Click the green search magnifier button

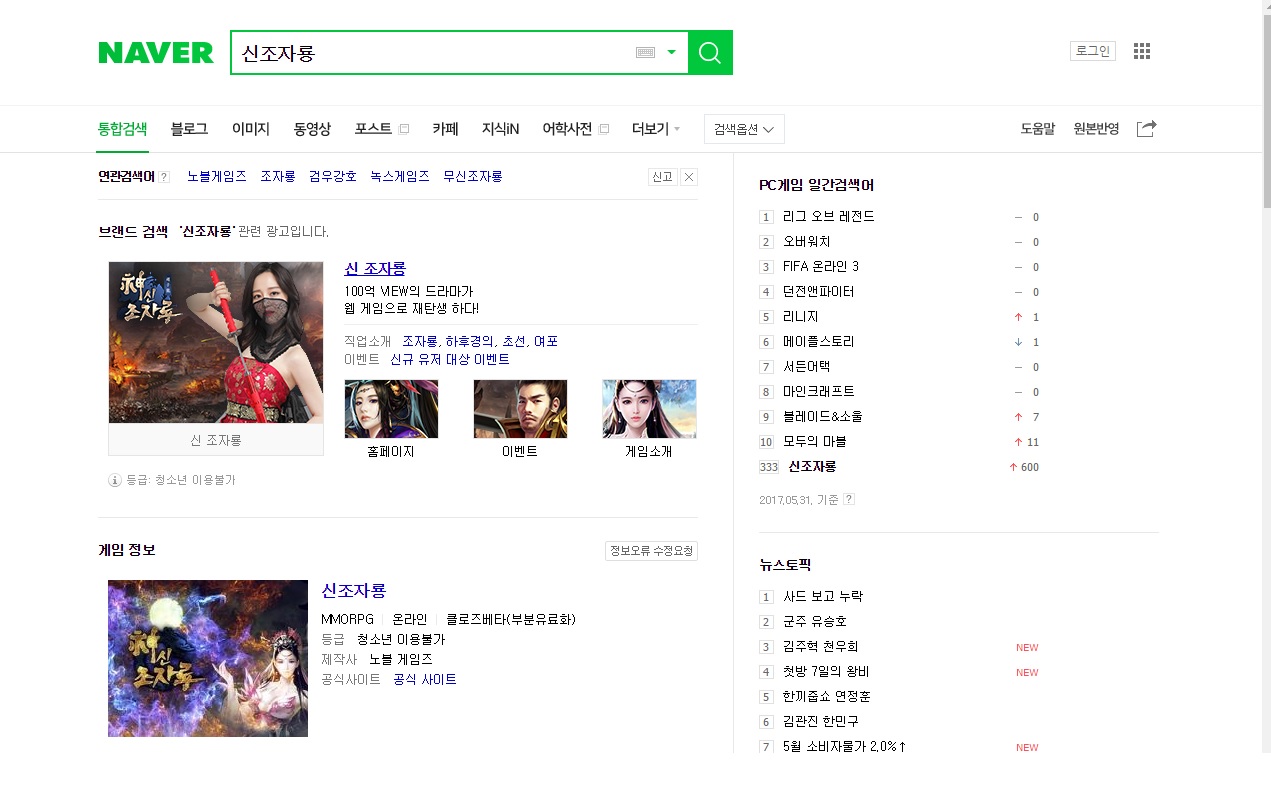[710, 52]
